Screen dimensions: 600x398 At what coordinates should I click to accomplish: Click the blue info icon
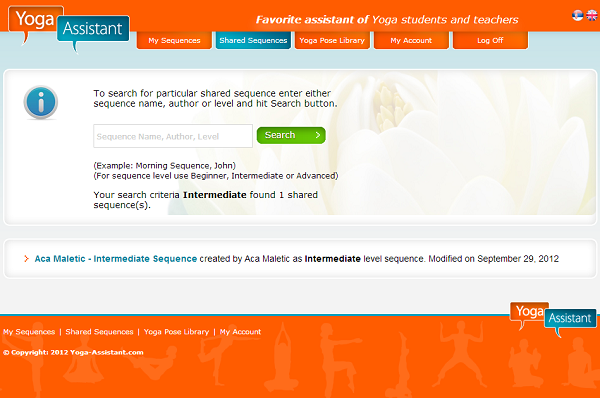41,102
